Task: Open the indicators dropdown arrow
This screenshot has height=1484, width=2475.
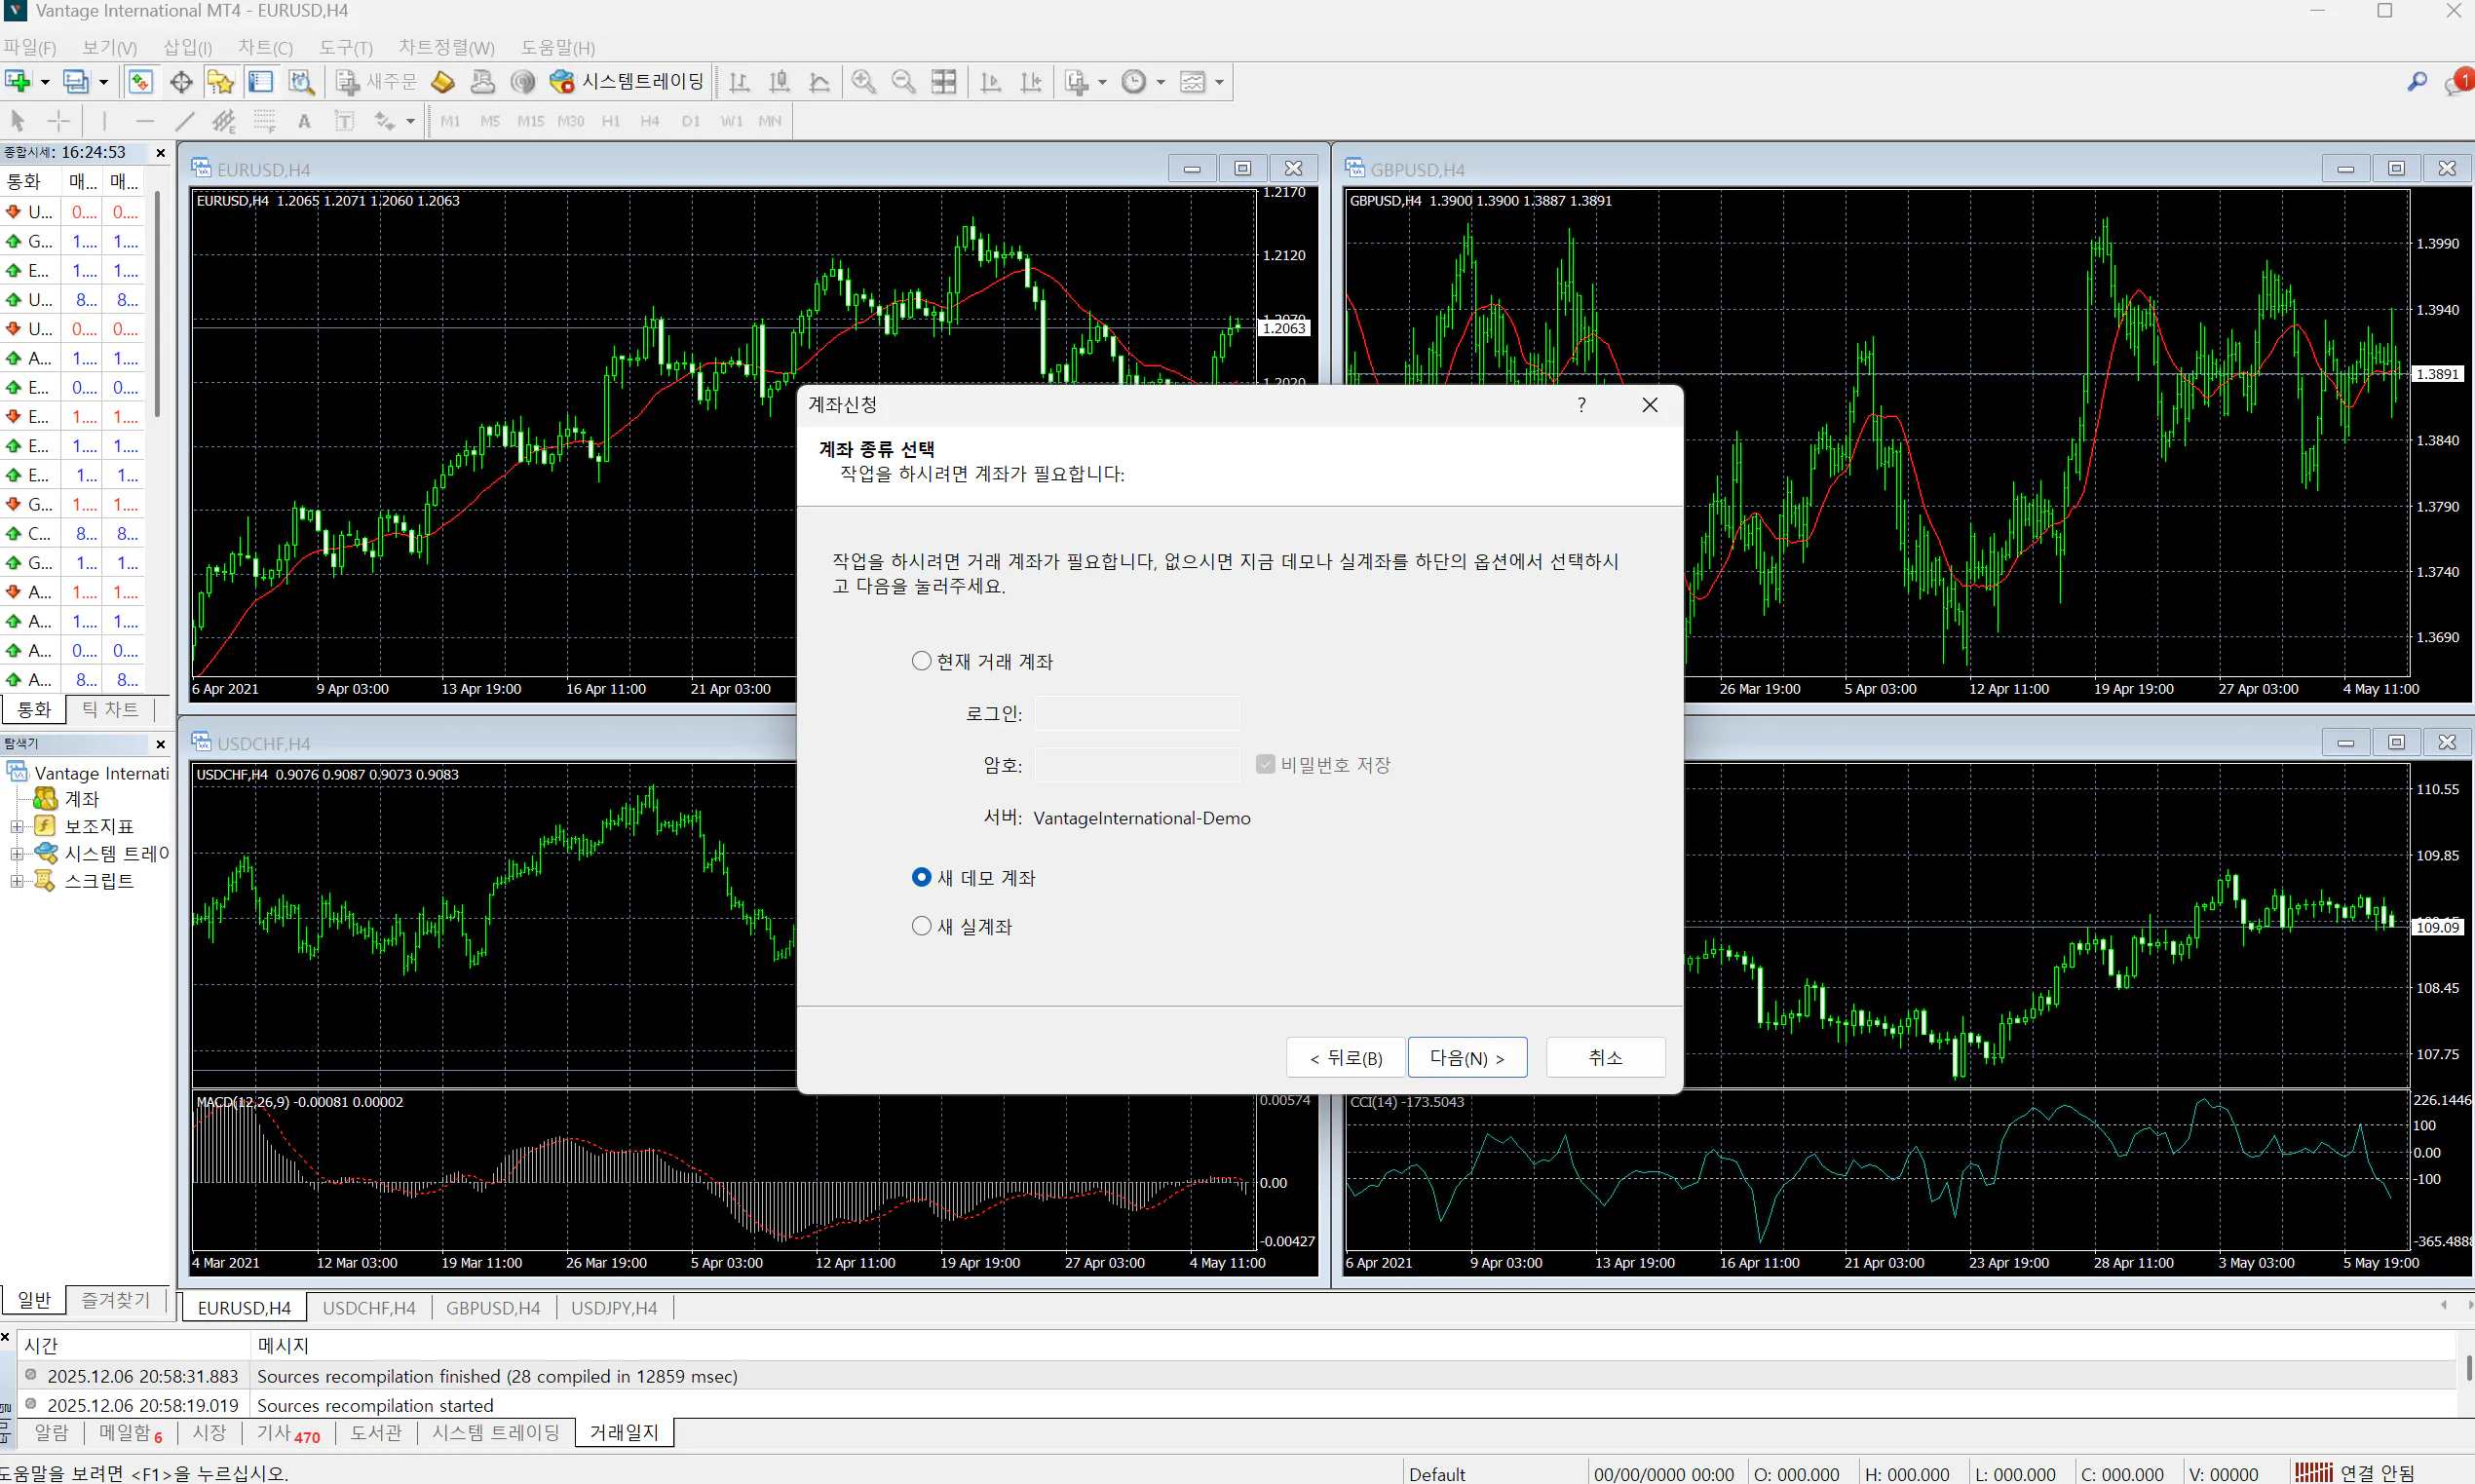Action: click(x=1102, y=82)
